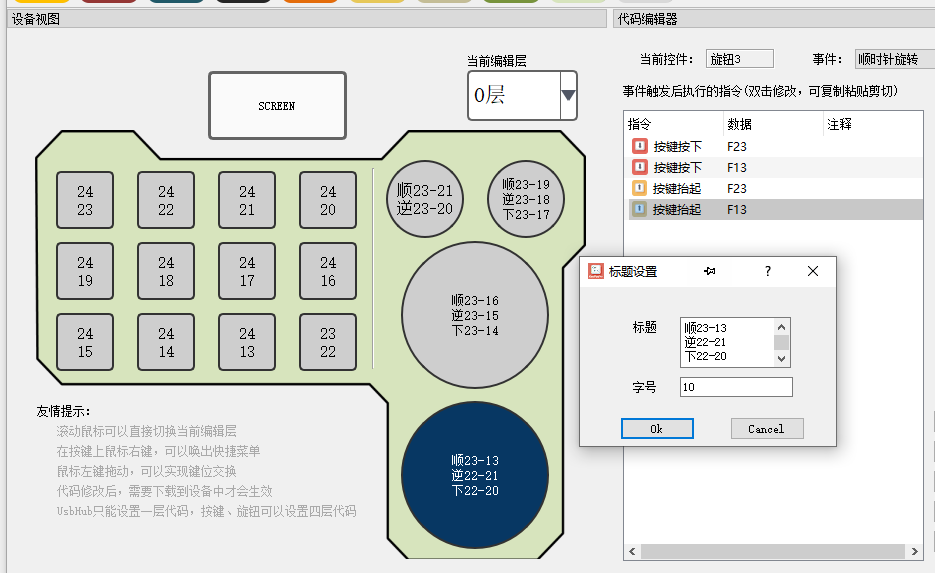
Task: Click the first 按键按下 F23 instruction icon
Action: (640, 146)
